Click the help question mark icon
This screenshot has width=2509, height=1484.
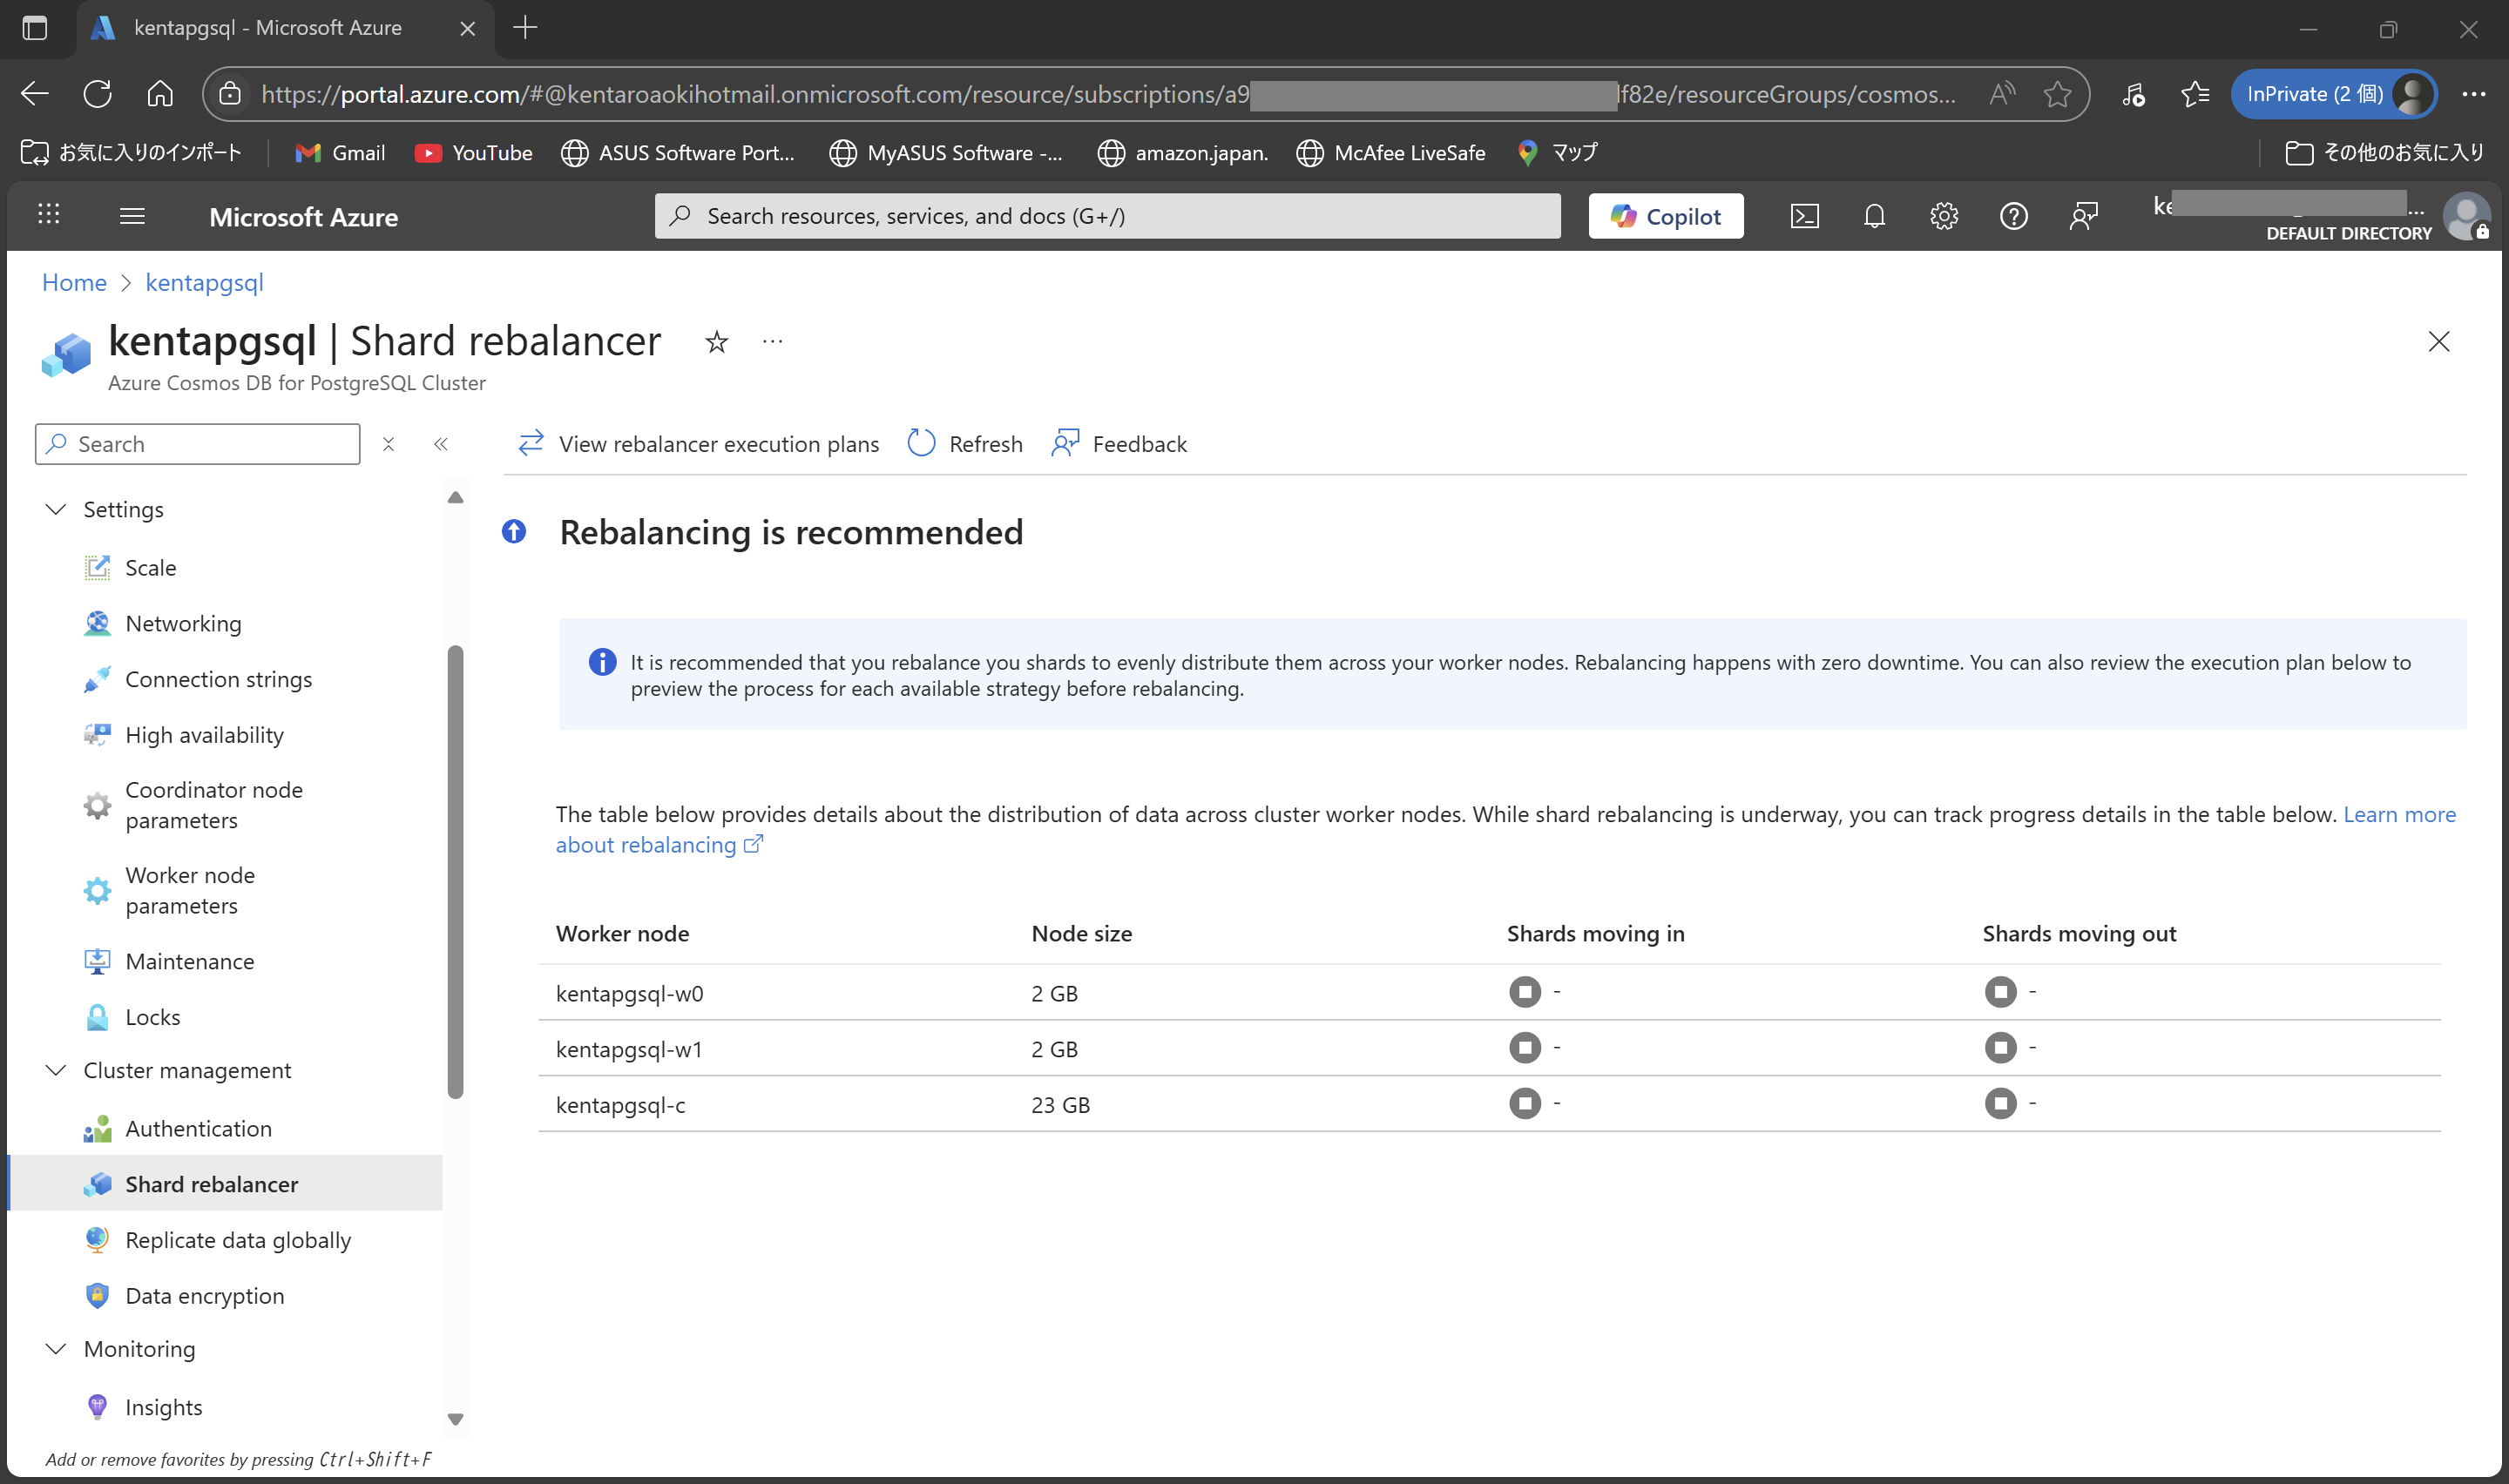click(2013, 216)
